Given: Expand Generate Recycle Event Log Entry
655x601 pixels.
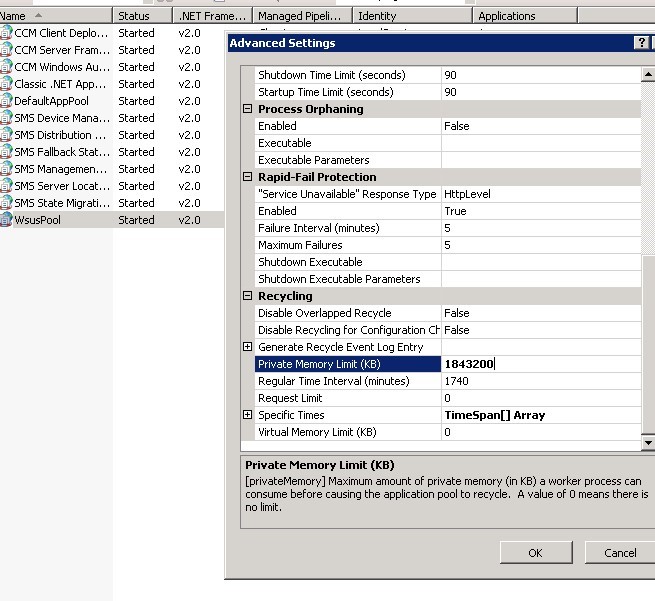Looking at the screenshot, I should point(247,347).
